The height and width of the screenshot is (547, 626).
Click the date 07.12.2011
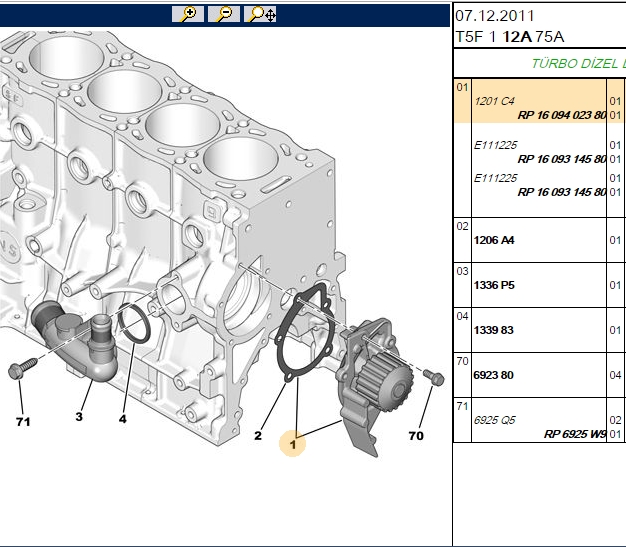tap(495, 16)
